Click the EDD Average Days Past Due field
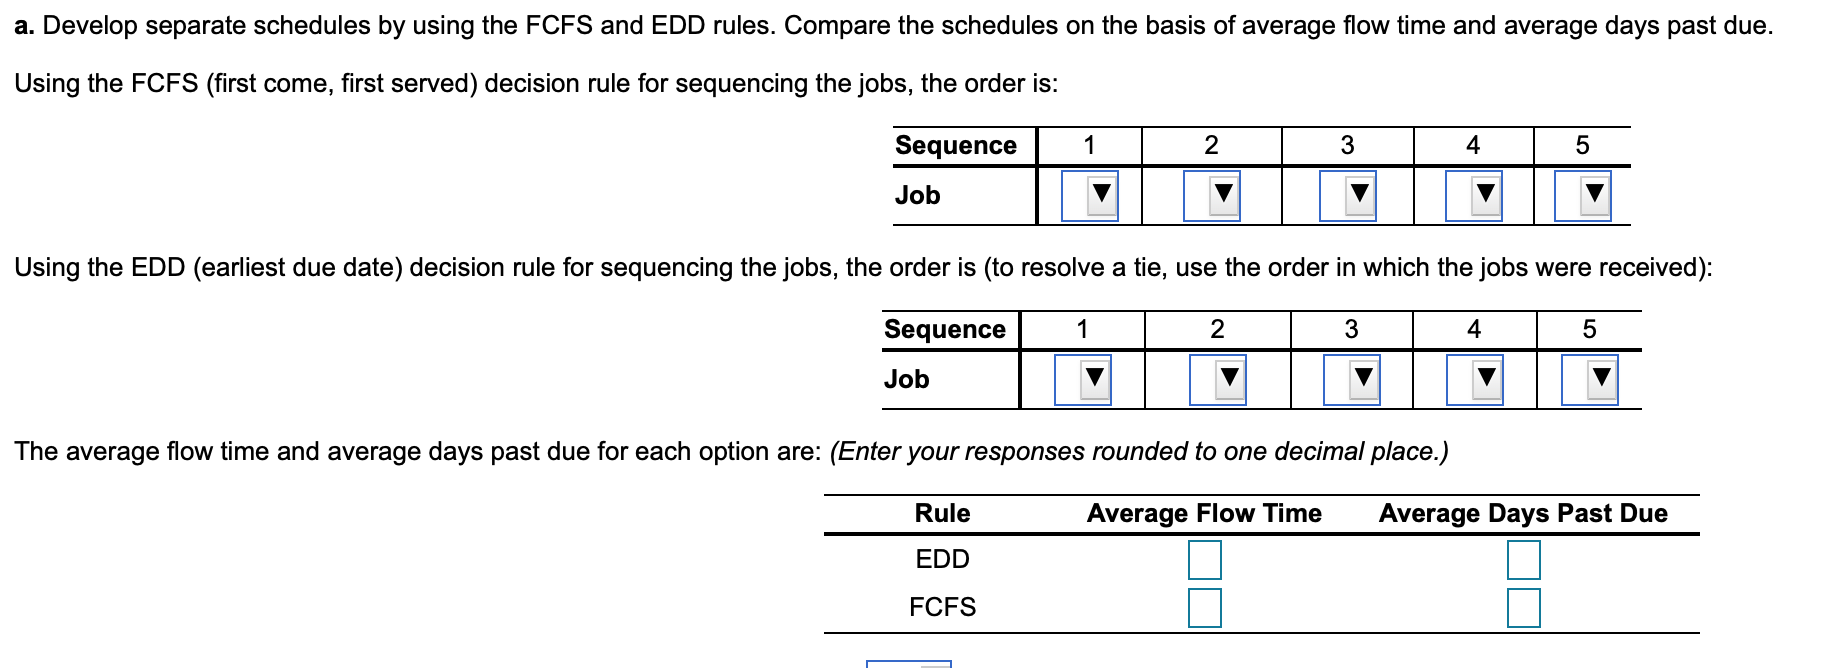This screenshot has width=1838, height=668. click(x=1524, y=559)
